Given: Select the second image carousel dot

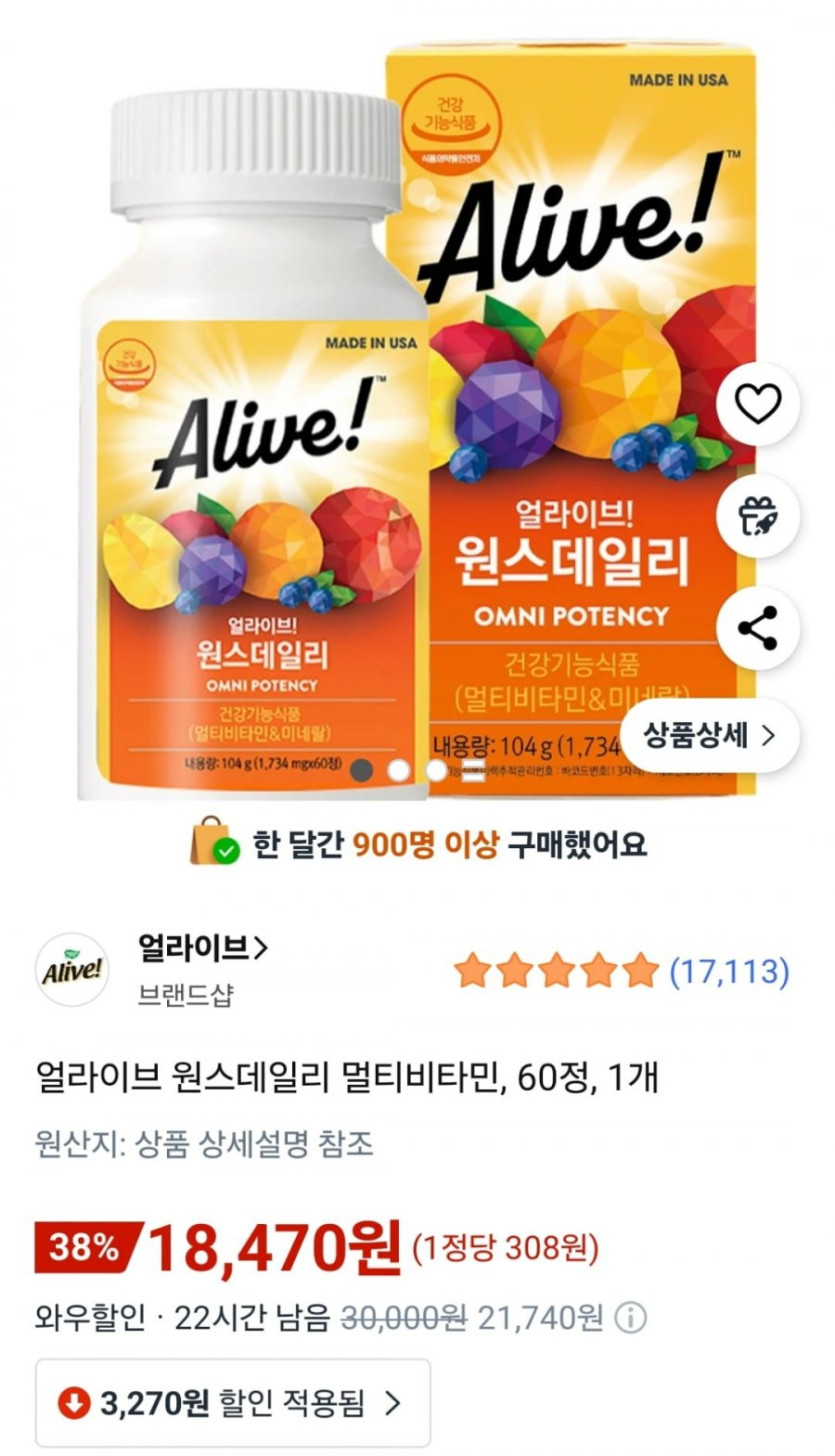Looking at the screenshot, I should click(x=399, y=770).
